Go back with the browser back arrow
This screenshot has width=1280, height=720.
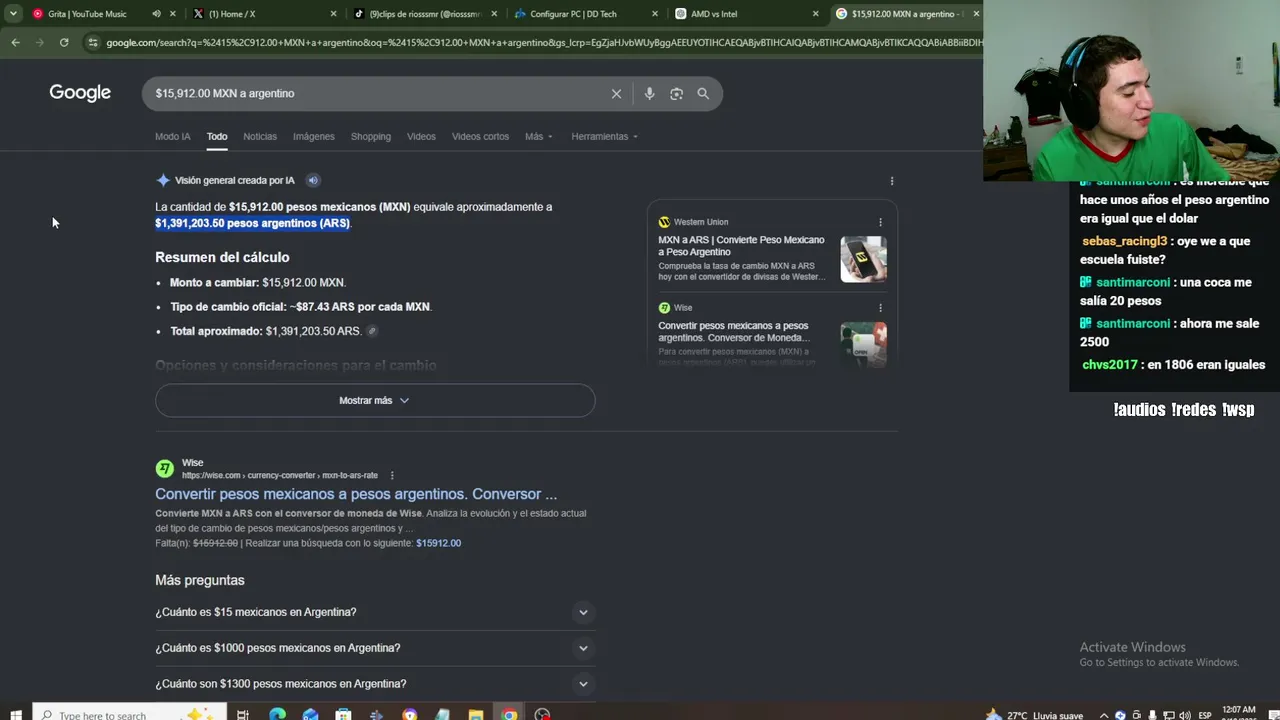tap(15, 42)
